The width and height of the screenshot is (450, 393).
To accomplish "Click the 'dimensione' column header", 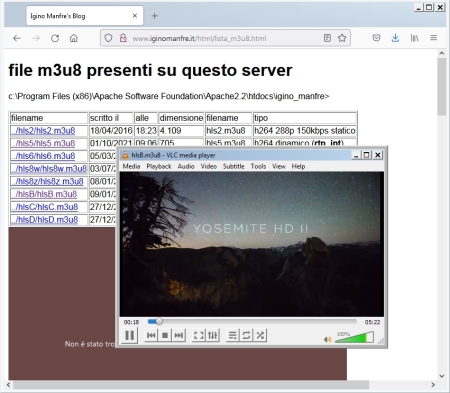I will click(181, 118).
